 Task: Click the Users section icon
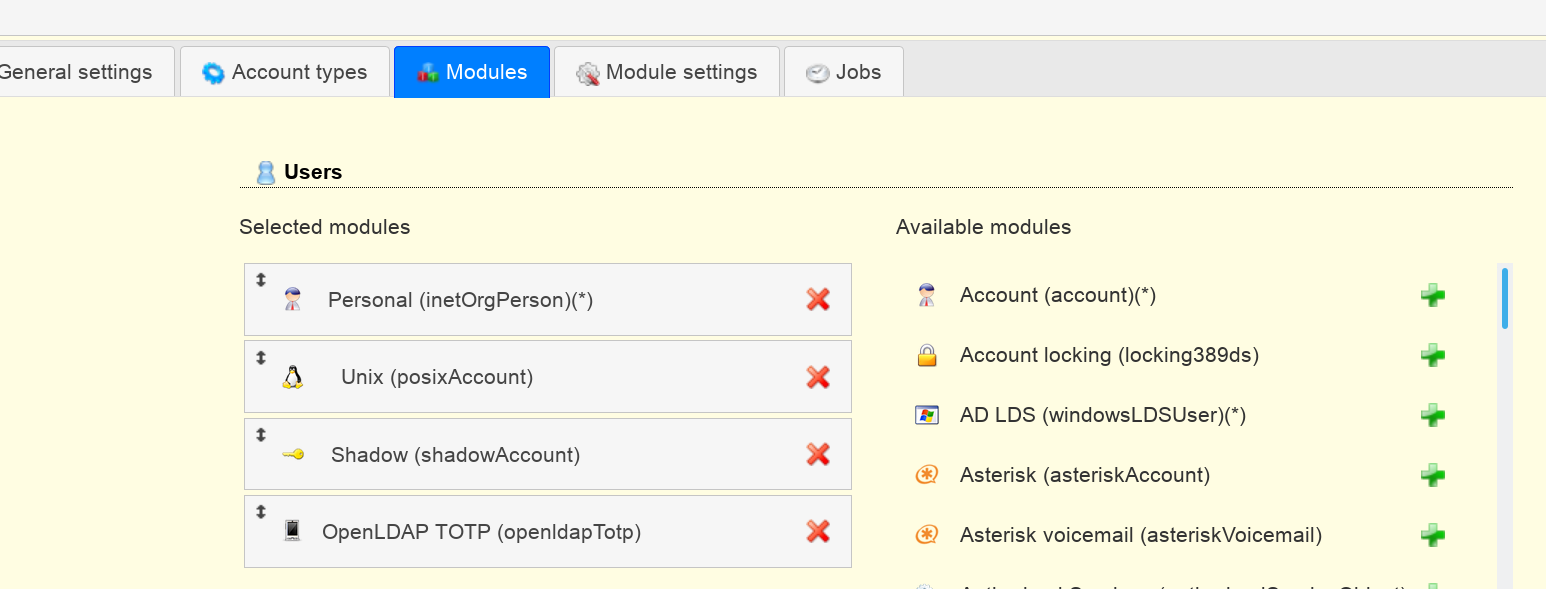tap(265, 172)
